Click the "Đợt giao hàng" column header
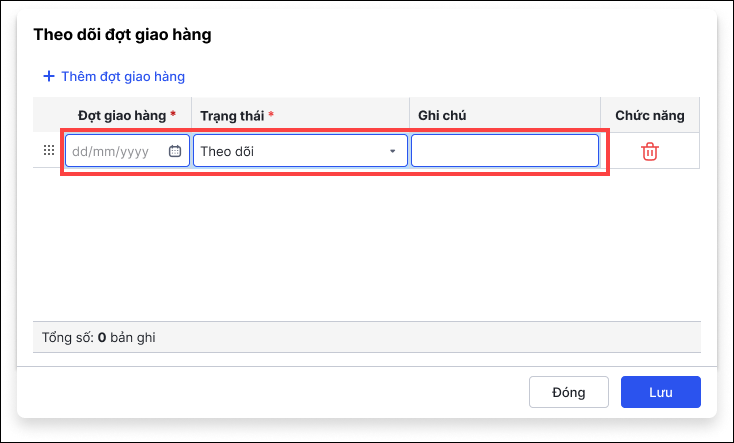The height and width of the screenshot is (443, 734). click(x=122, y=115)
